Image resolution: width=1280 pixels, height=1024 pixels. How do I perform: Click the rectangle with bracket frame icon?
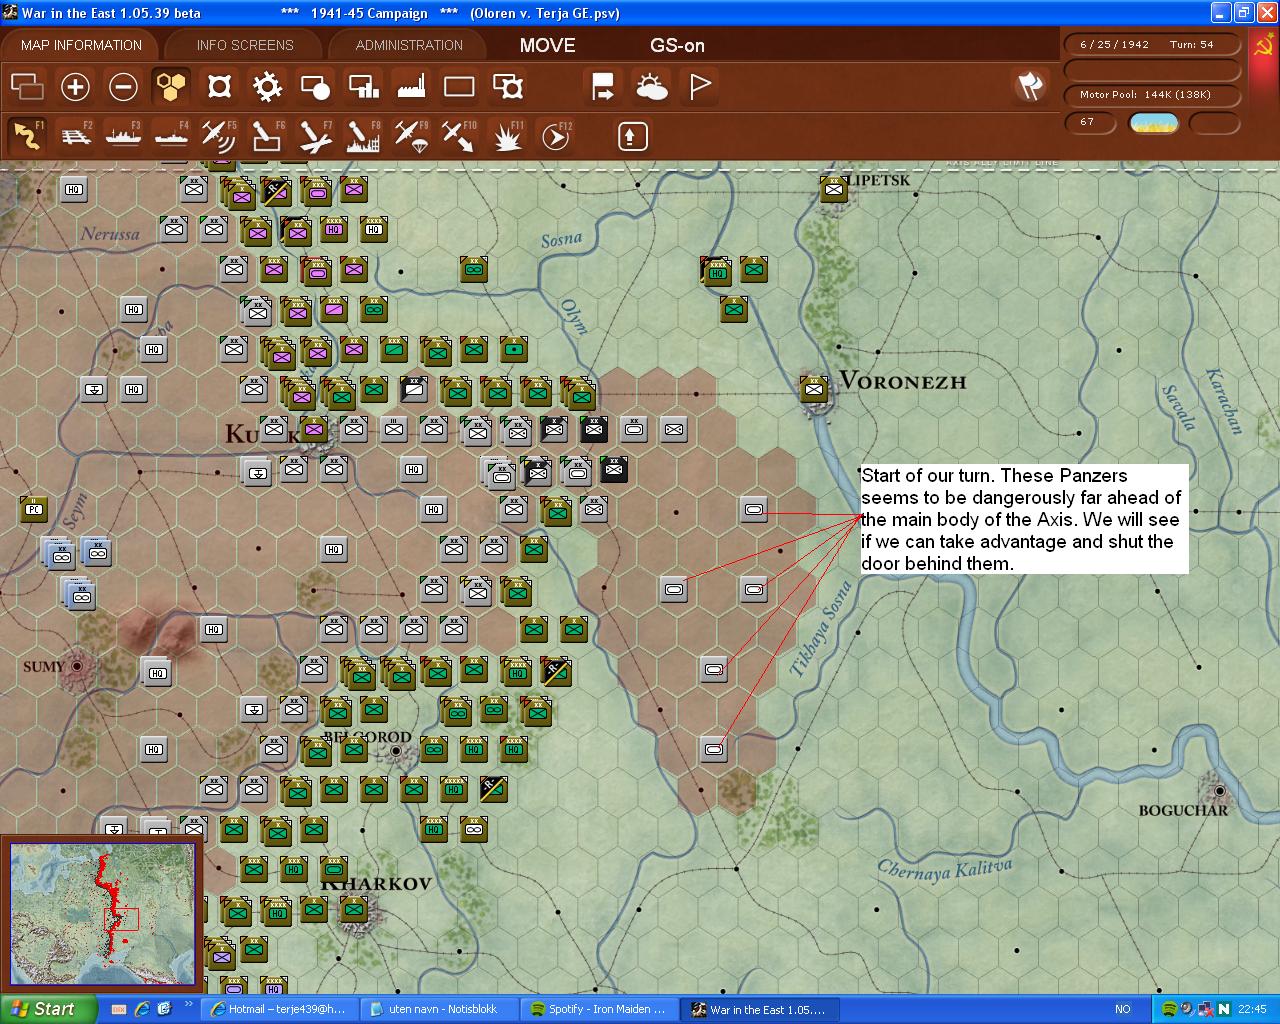(508, 87)
